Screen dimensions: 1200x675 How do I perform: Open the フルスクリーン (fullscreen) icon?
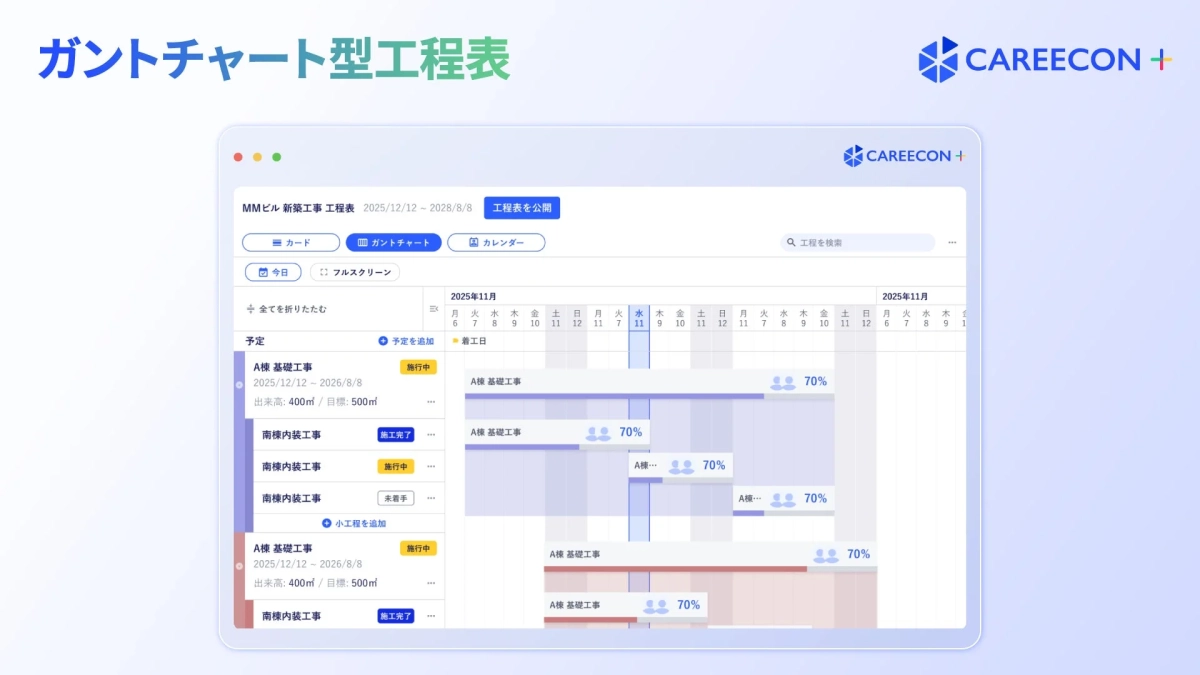[x=324, y=272]
